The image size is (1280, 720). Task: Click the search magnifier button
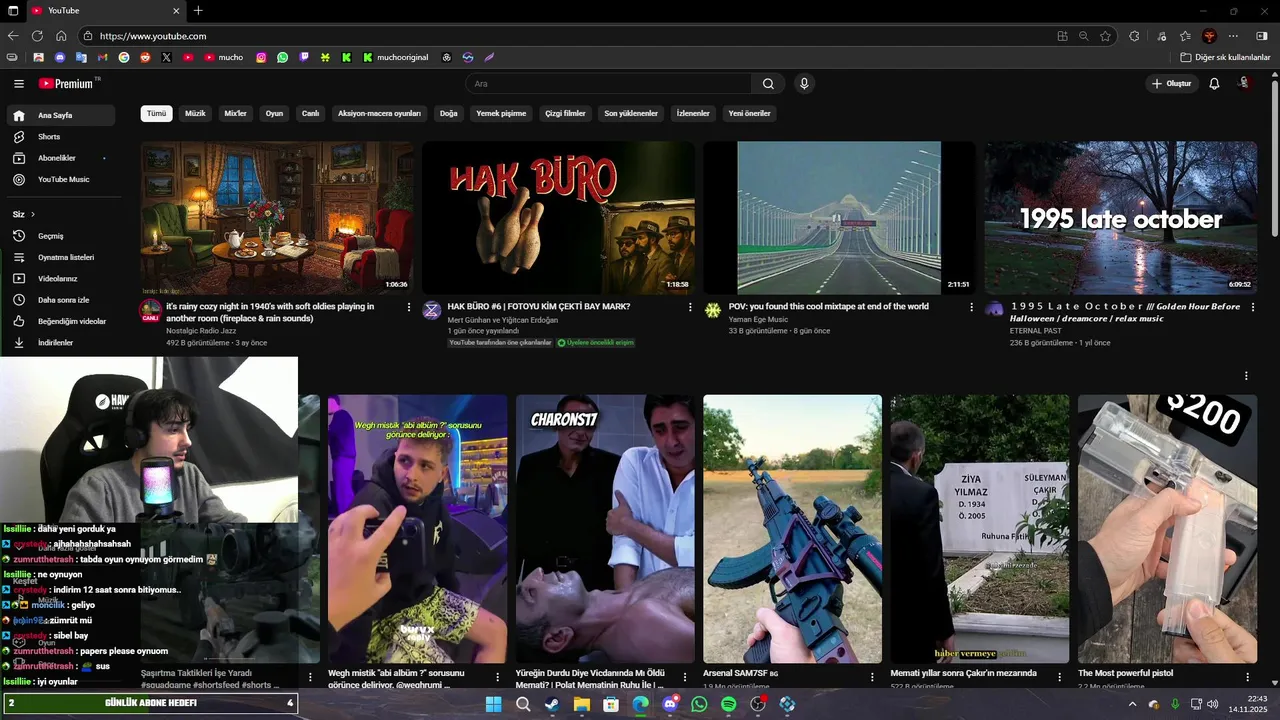[x=768, y=84]
